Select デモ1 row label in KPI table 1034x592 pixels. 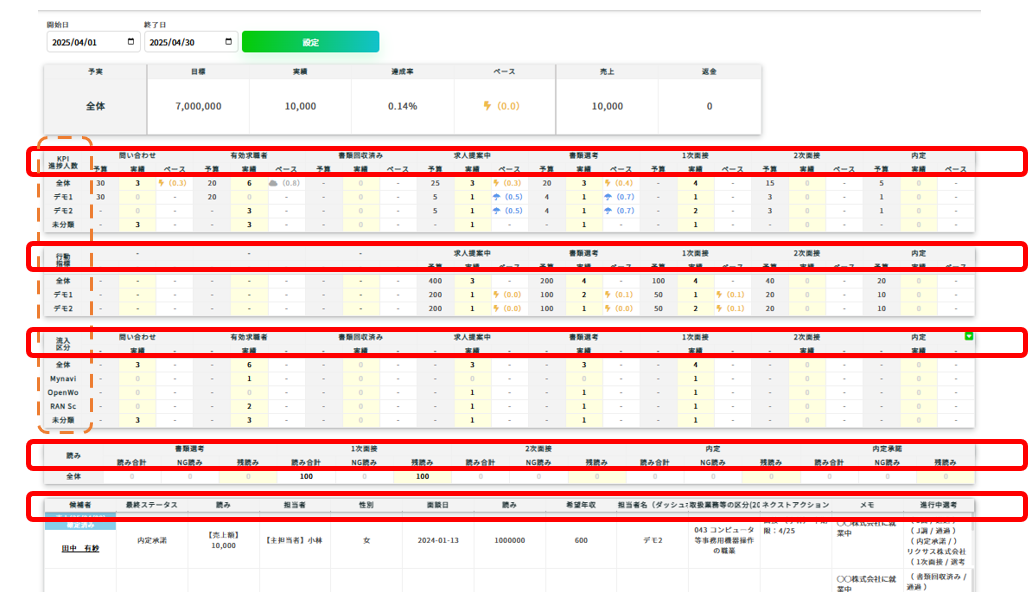point(63,197)
